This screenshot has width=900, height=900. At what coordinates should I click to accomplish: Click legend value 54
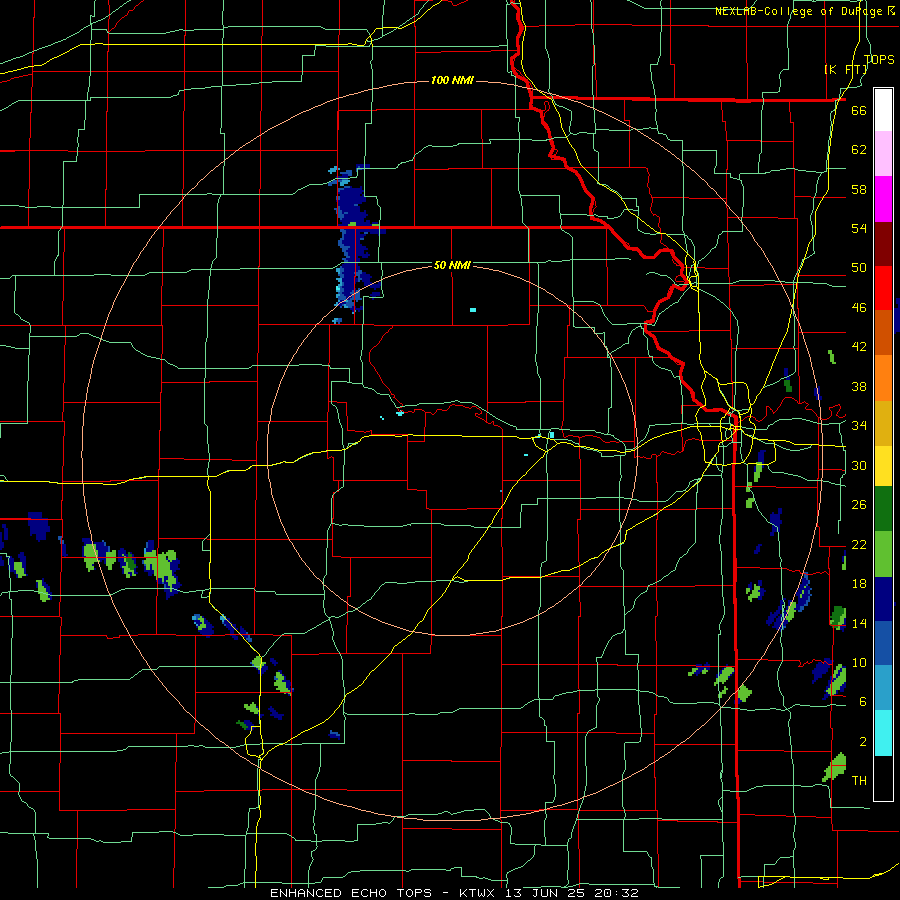pyautogui.click(x=859, y=228)
